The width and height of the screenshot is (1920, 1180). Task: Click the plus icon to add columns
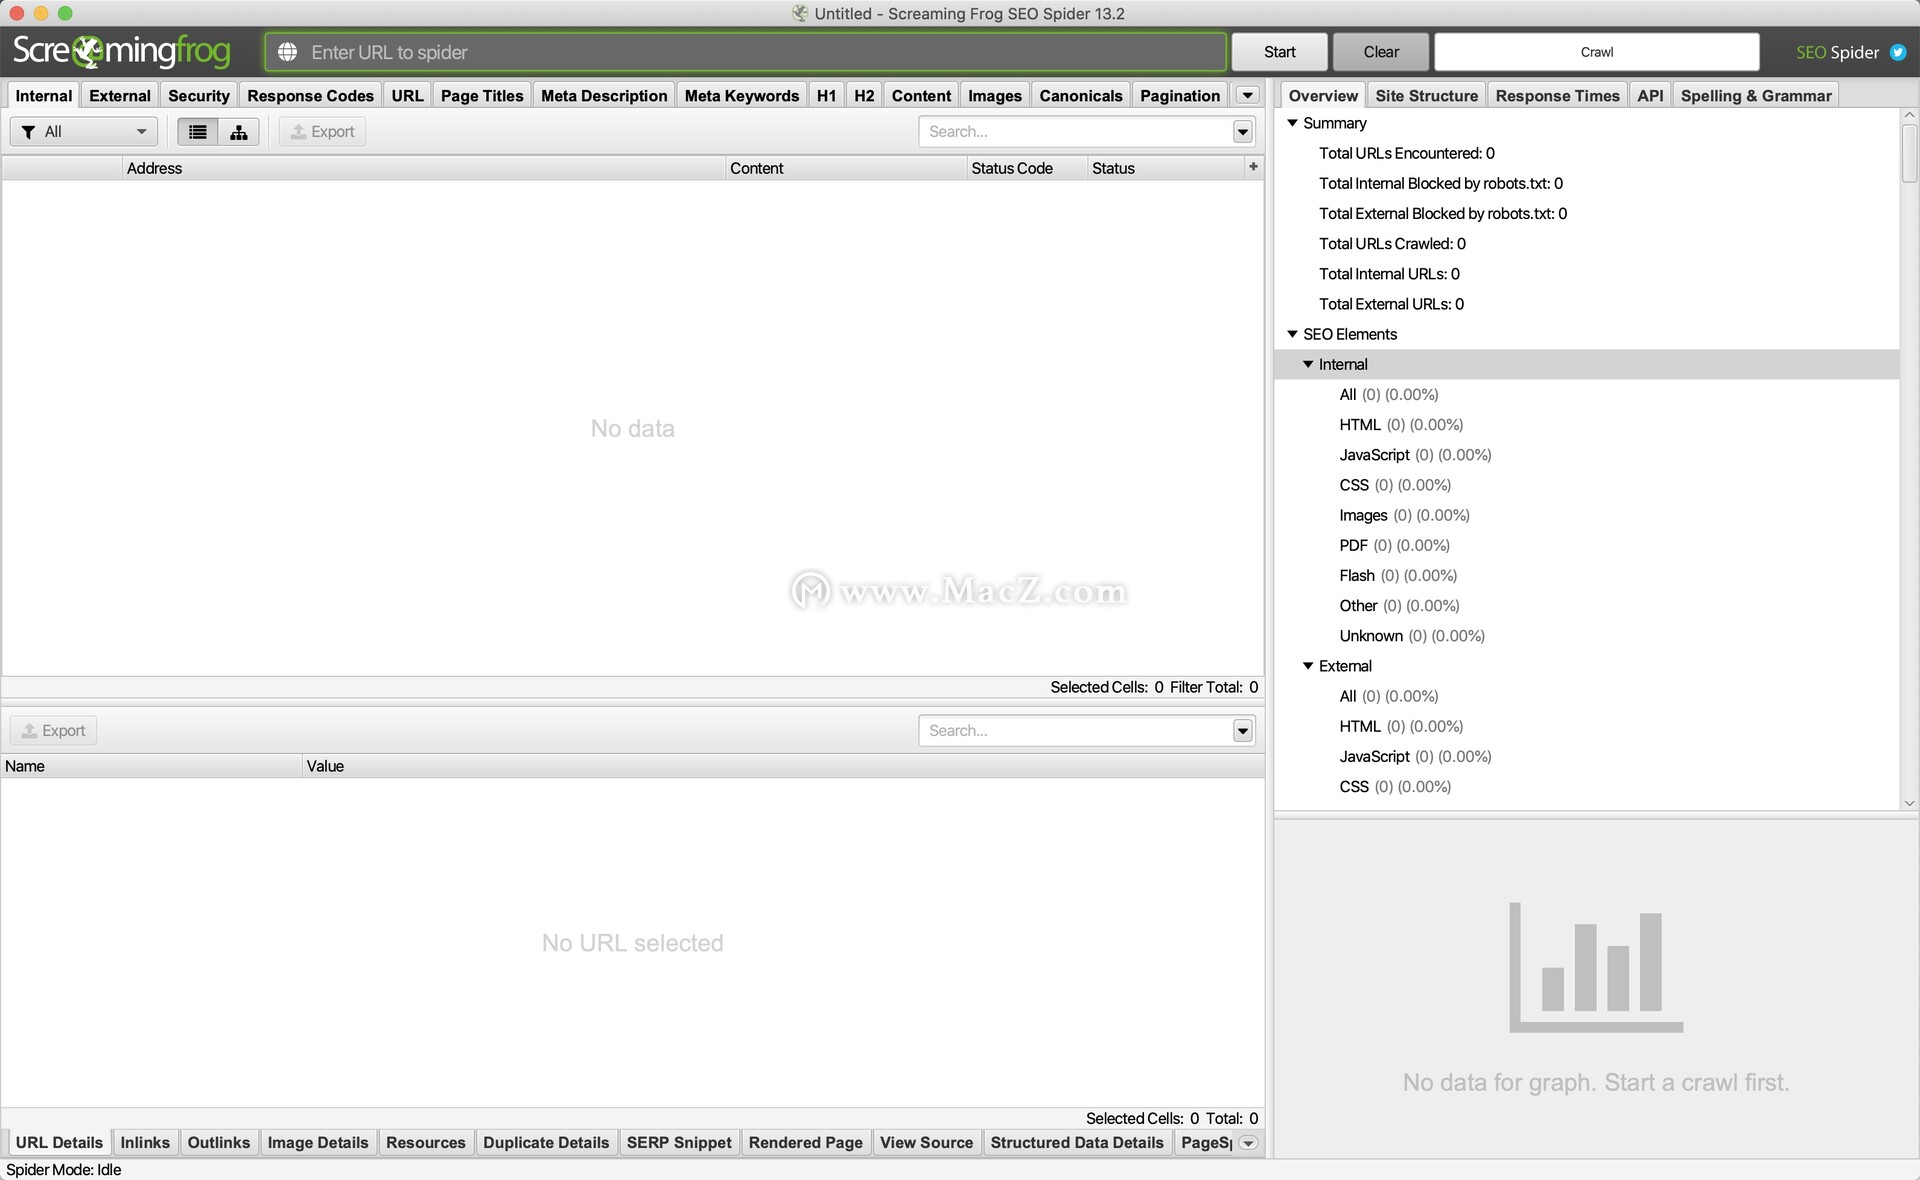[1253, 167]
